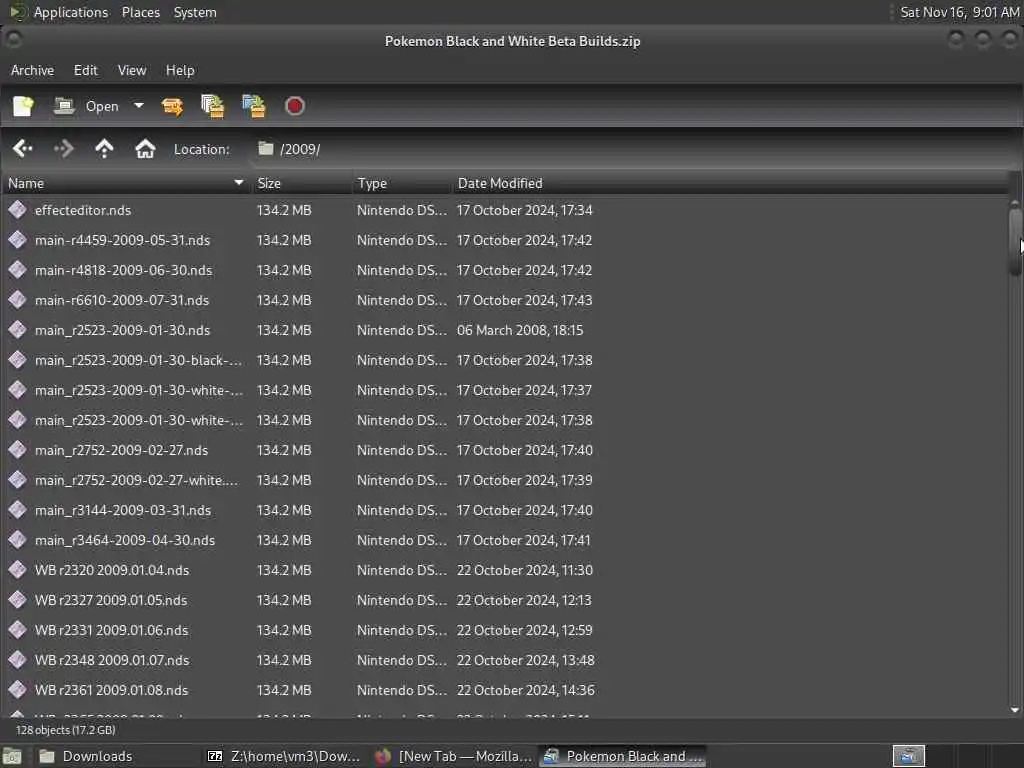This screenshot has height=768, width=1024.
Task: Open the Archive menu
Action: [33, 70]
